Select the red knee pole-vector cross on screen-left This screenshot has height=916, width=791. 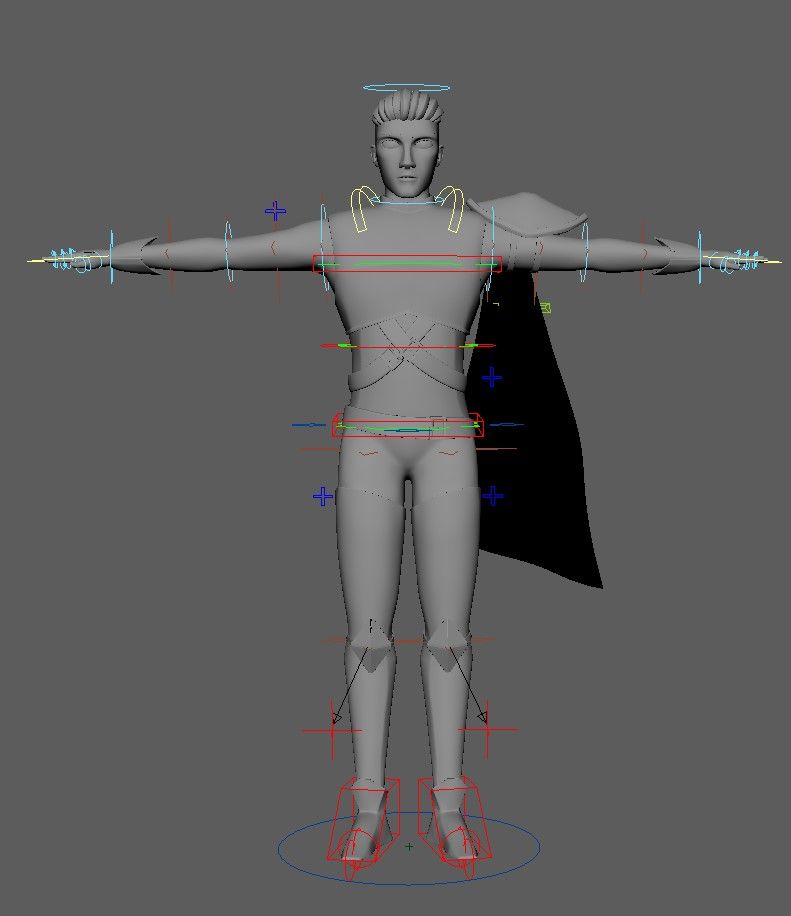(x=332, y=730)
